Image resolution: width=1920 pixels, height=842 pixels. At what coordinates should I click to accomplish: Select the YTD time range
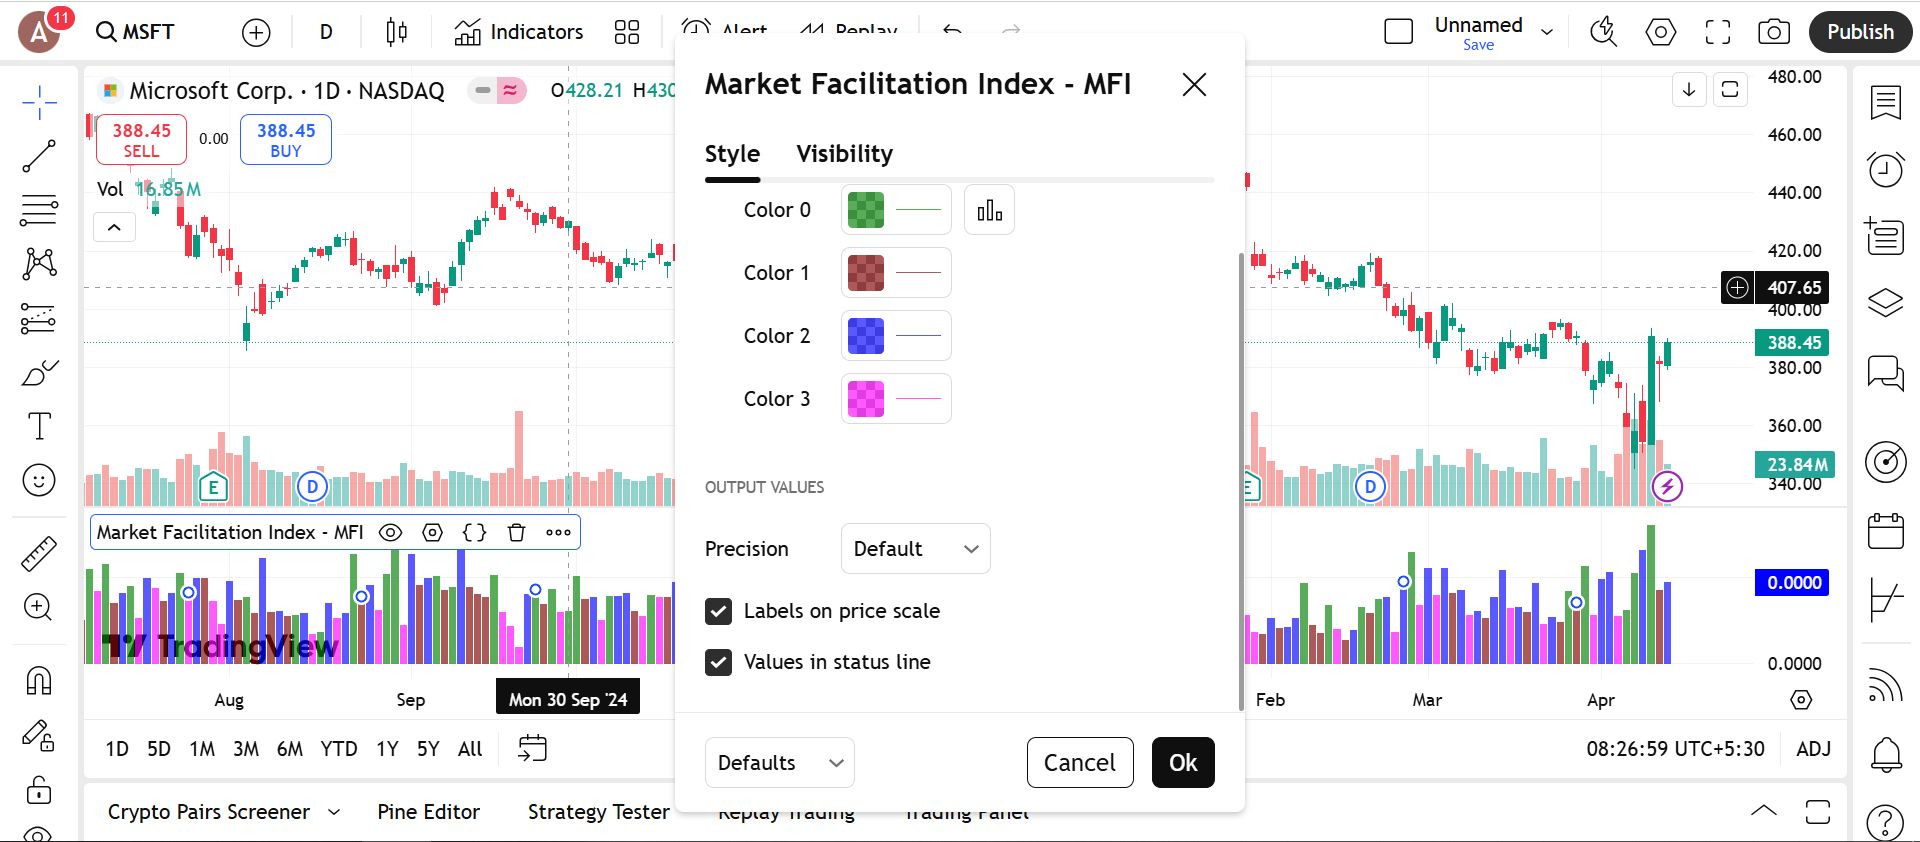pyautogui.click(x=338, y=749)
